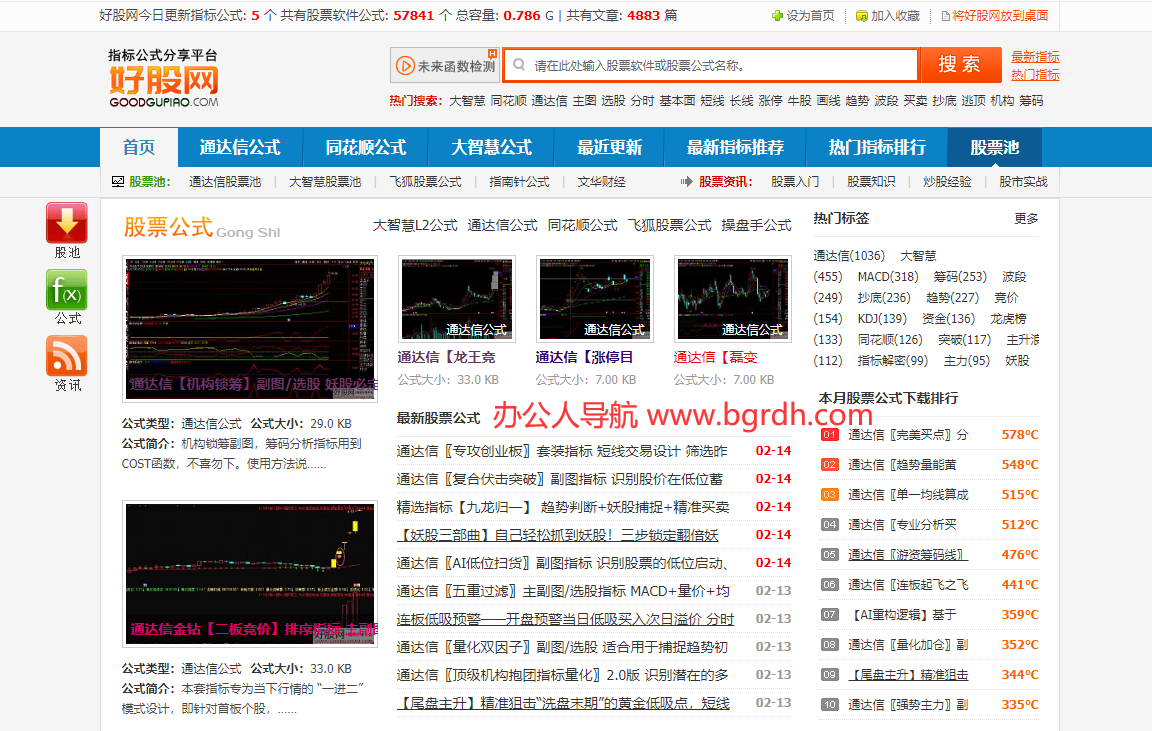Open the 操盘手公式 category link
The width and height of the screenshot is (1152, 731).
756,226
